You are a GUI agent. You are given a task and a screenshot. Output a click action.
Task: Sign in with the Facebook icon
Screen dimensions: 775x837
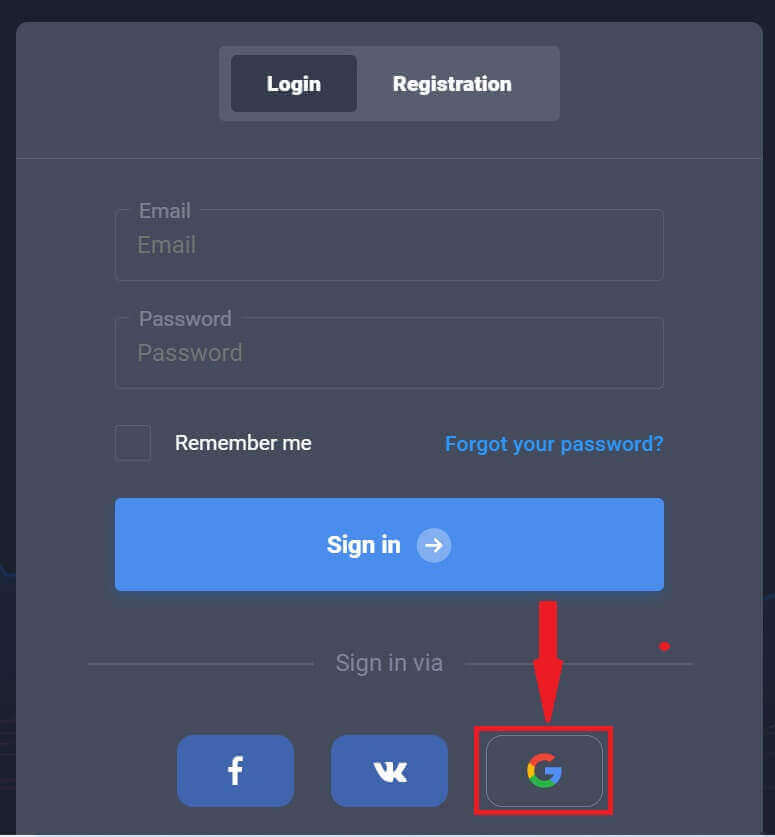point(235,770)
